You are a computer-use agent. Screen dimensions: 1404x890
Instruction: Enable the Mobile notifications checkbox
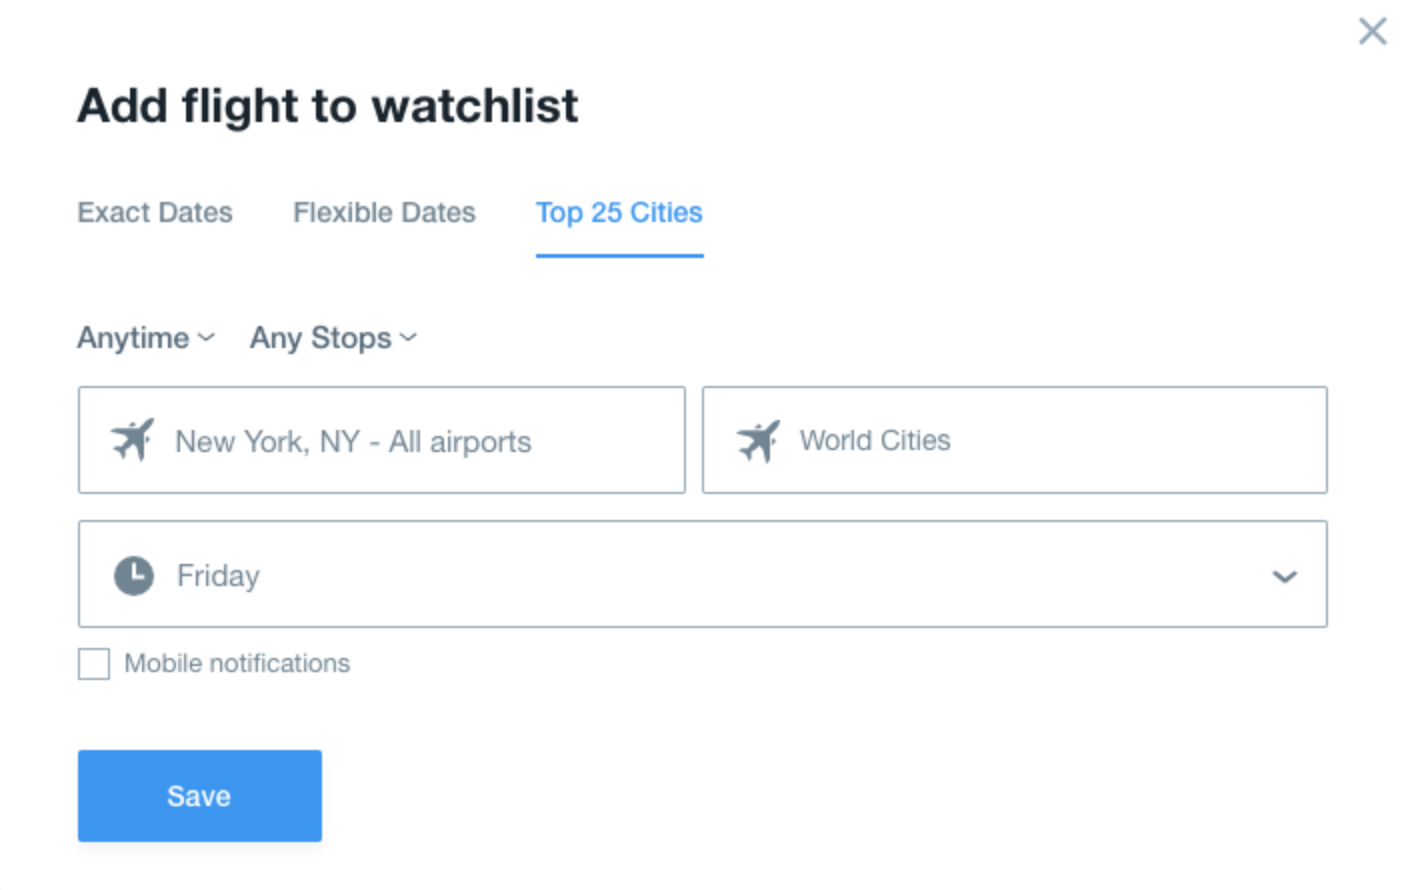(x=94, y=663)
